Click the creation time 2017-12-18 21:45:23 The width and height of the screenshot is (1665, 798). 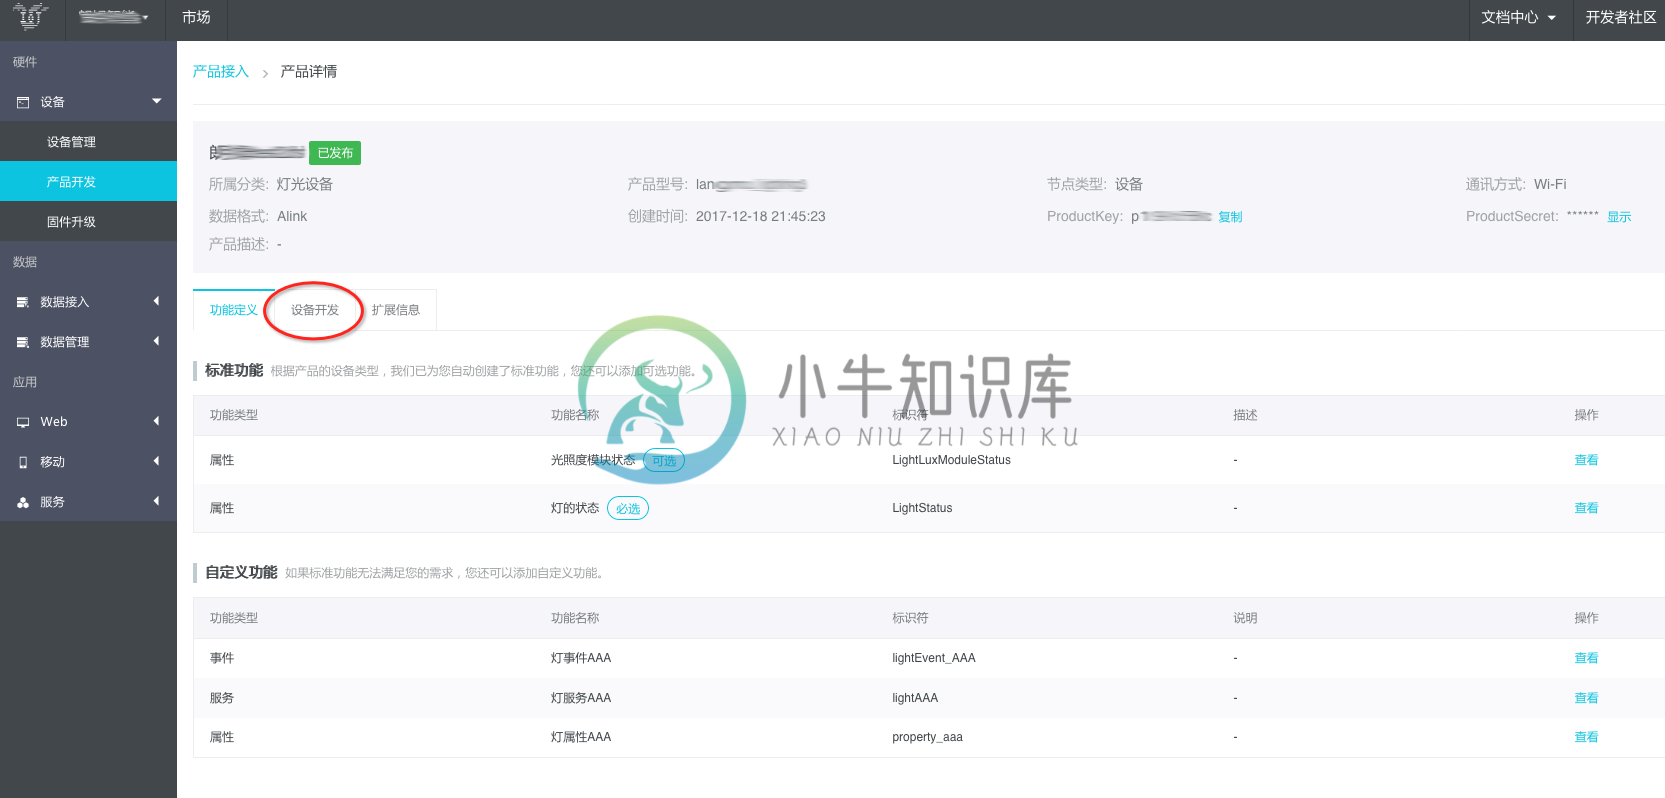tap(760, 216)
